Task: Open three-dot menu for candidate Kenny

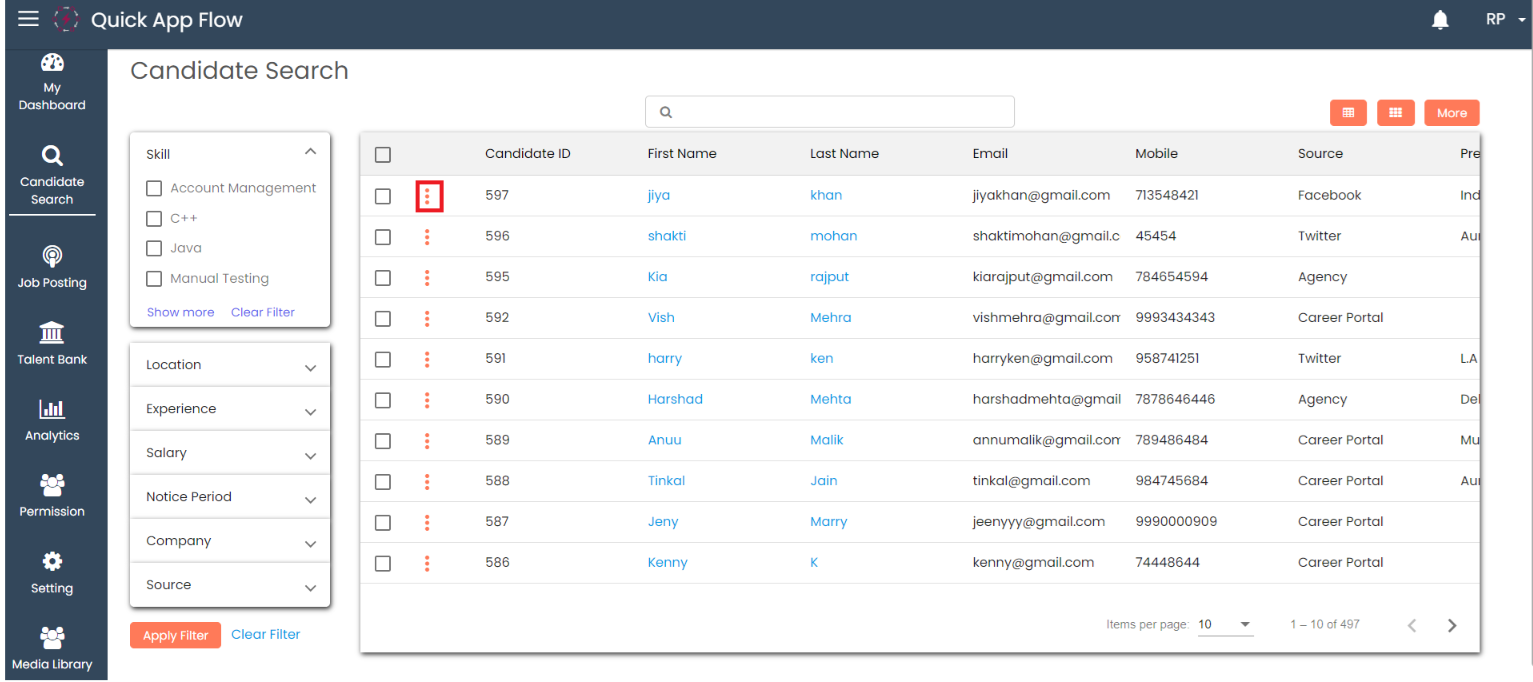Action: 427,563
